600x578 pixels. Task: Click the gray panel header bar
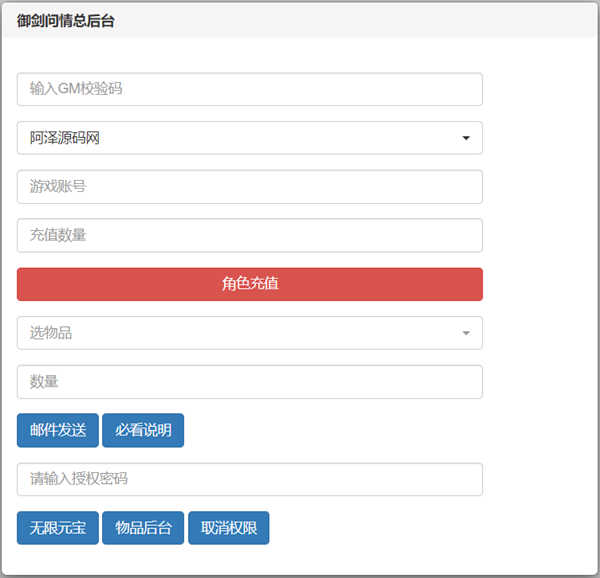coord(350,21)
